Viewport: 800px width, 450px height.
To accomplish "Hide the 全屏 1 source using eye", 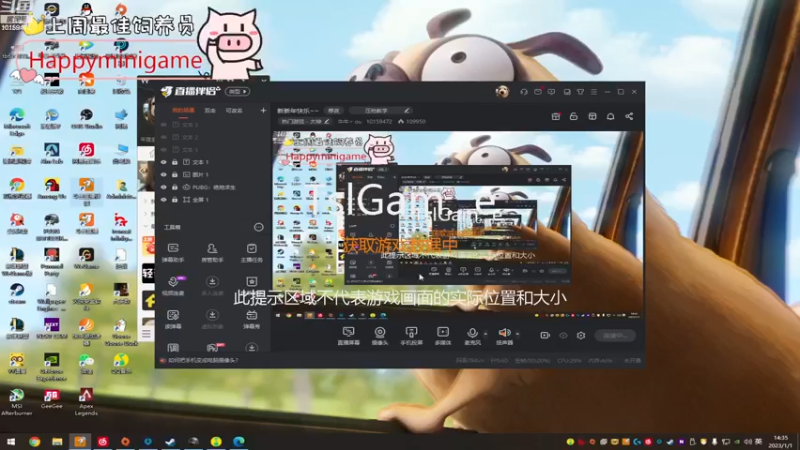I will tap(163, 200).
